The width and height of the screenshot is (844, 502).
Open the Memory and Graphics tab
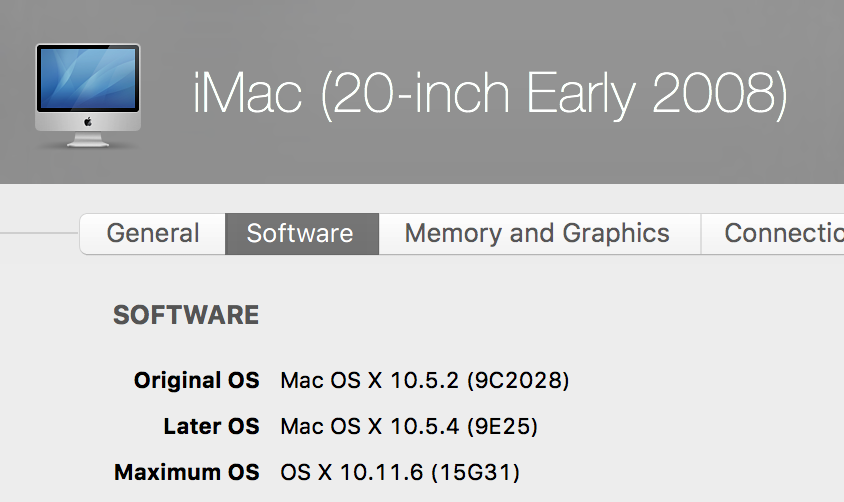point(537,234)
